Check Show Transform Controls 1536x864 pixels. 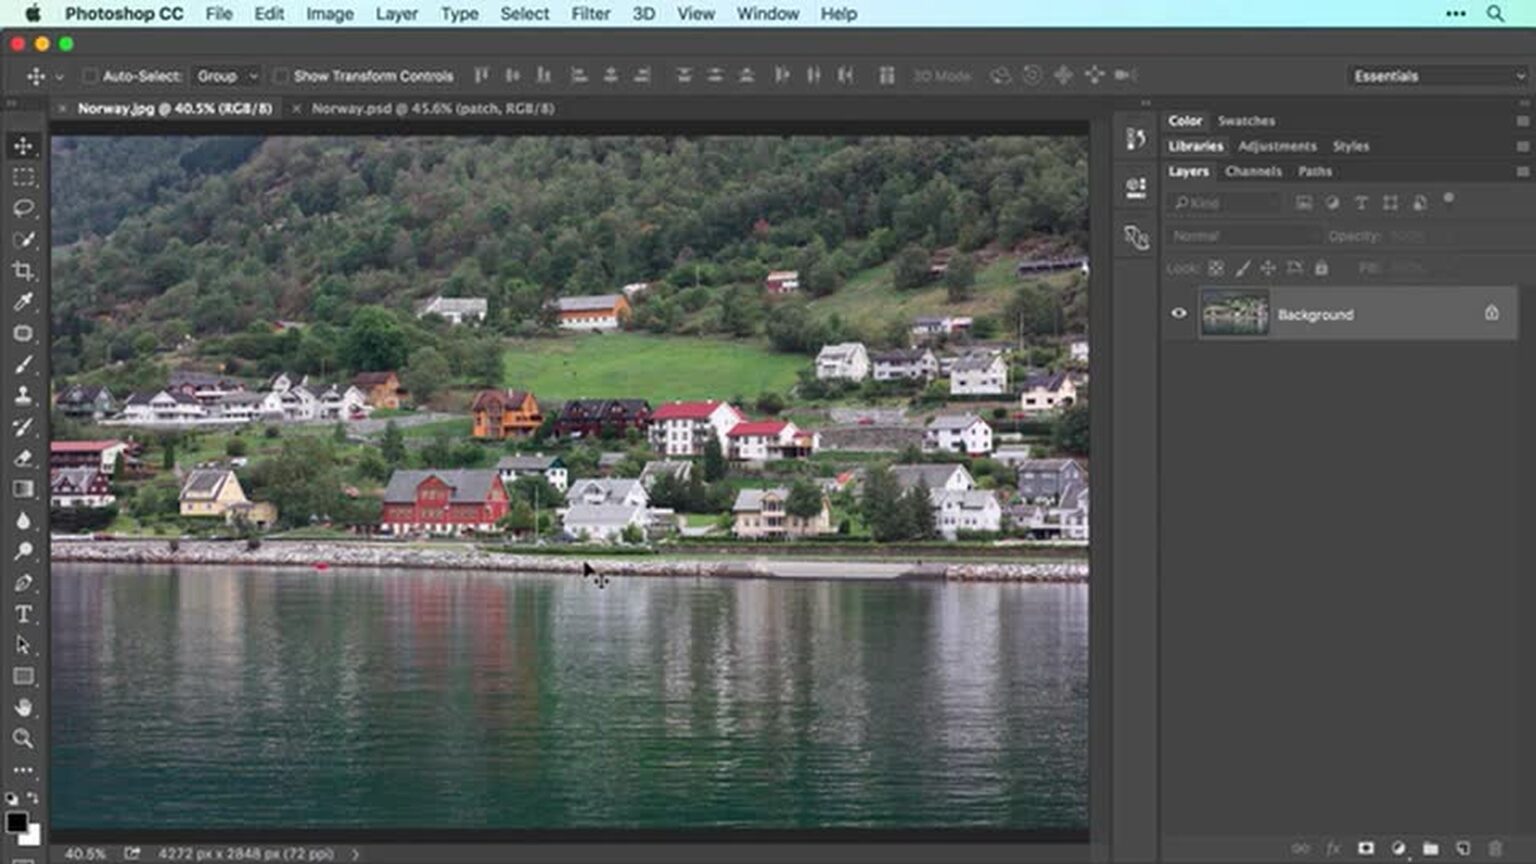point(283,75)
